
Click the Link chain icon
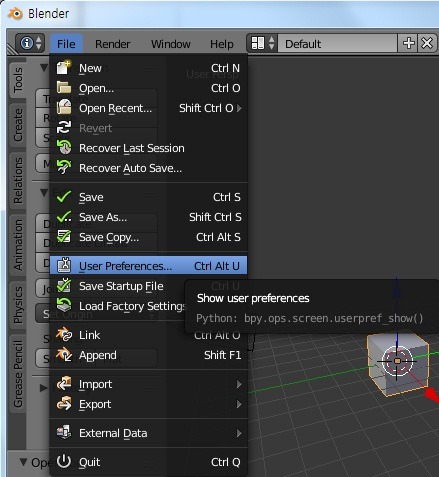(x=64, y=334)
